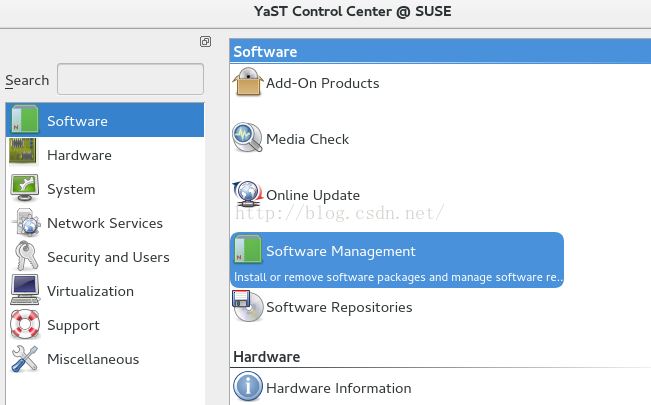The image size is (651, 405).
Task: Launch Software Management module
Action: 340,251
